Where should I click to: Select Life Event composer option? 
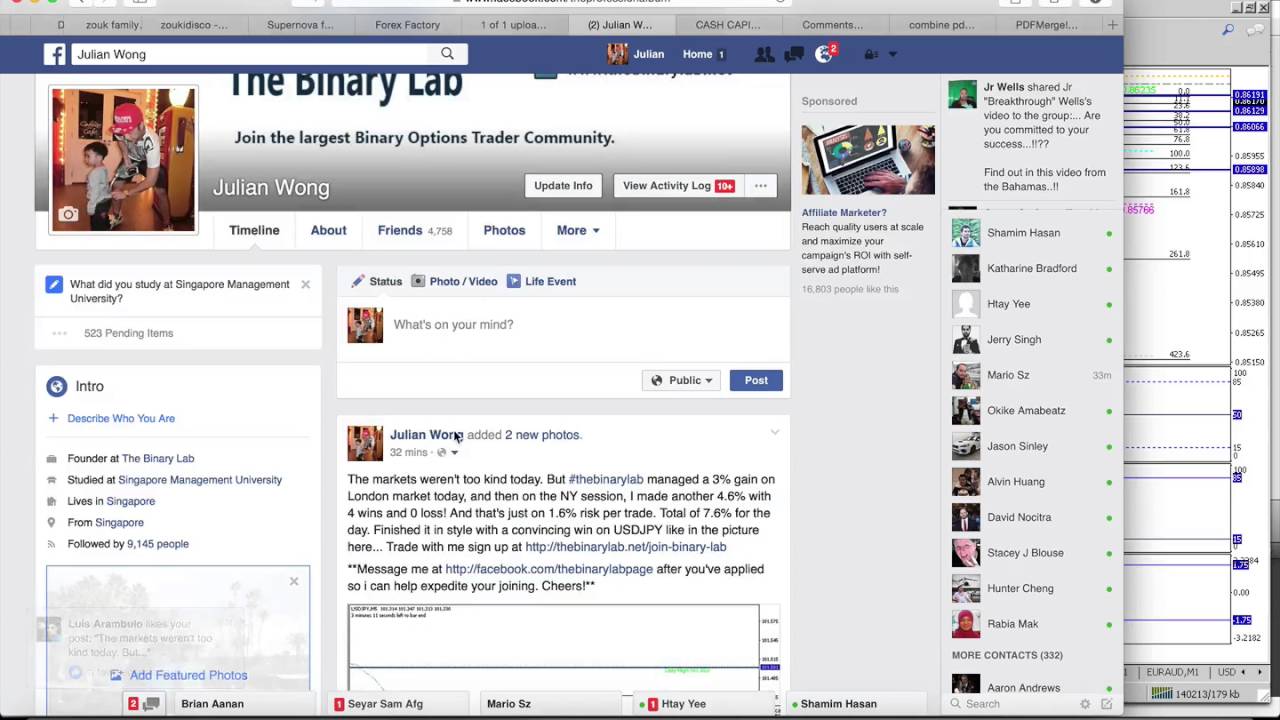click(541, 281)
